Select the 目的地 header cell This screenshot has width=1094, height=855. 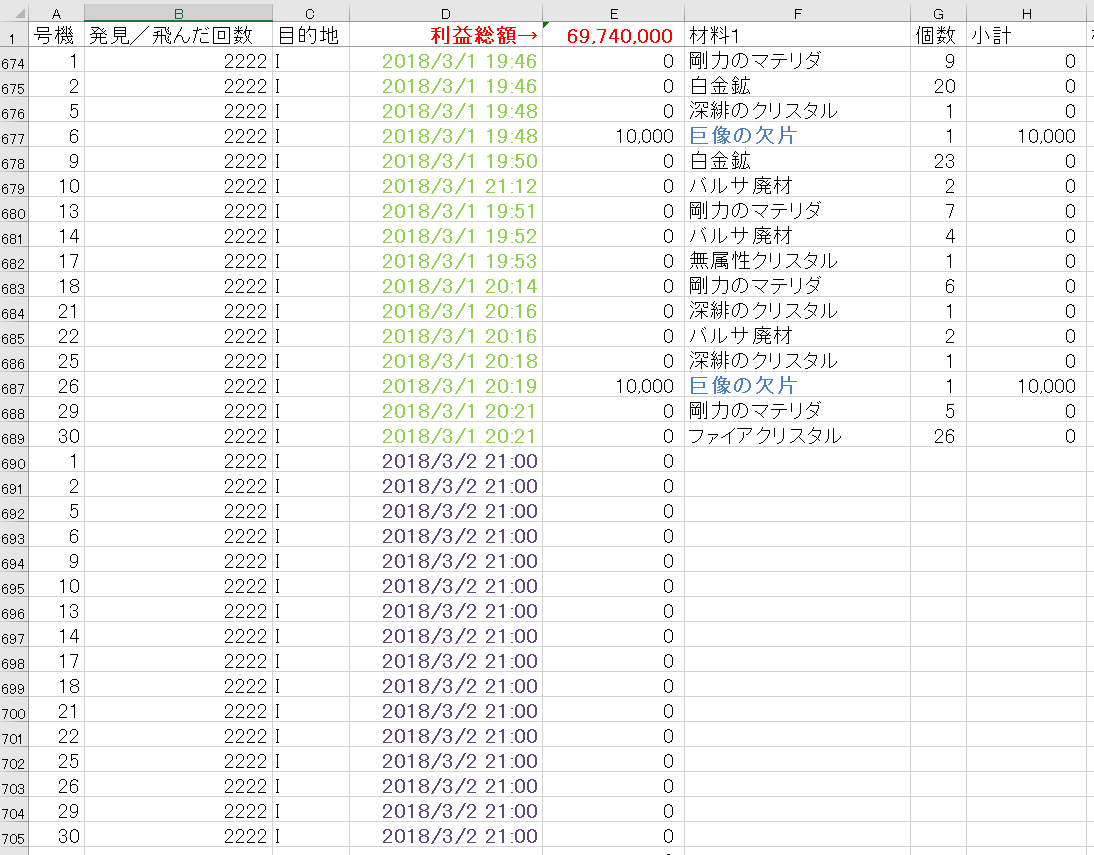pos(309,36)
